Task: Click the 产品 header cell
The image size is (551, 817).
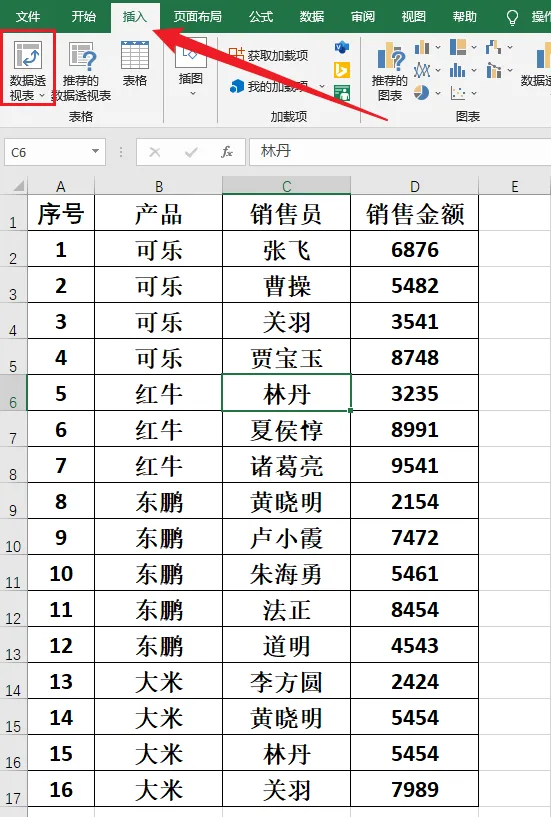Action: 158,213
